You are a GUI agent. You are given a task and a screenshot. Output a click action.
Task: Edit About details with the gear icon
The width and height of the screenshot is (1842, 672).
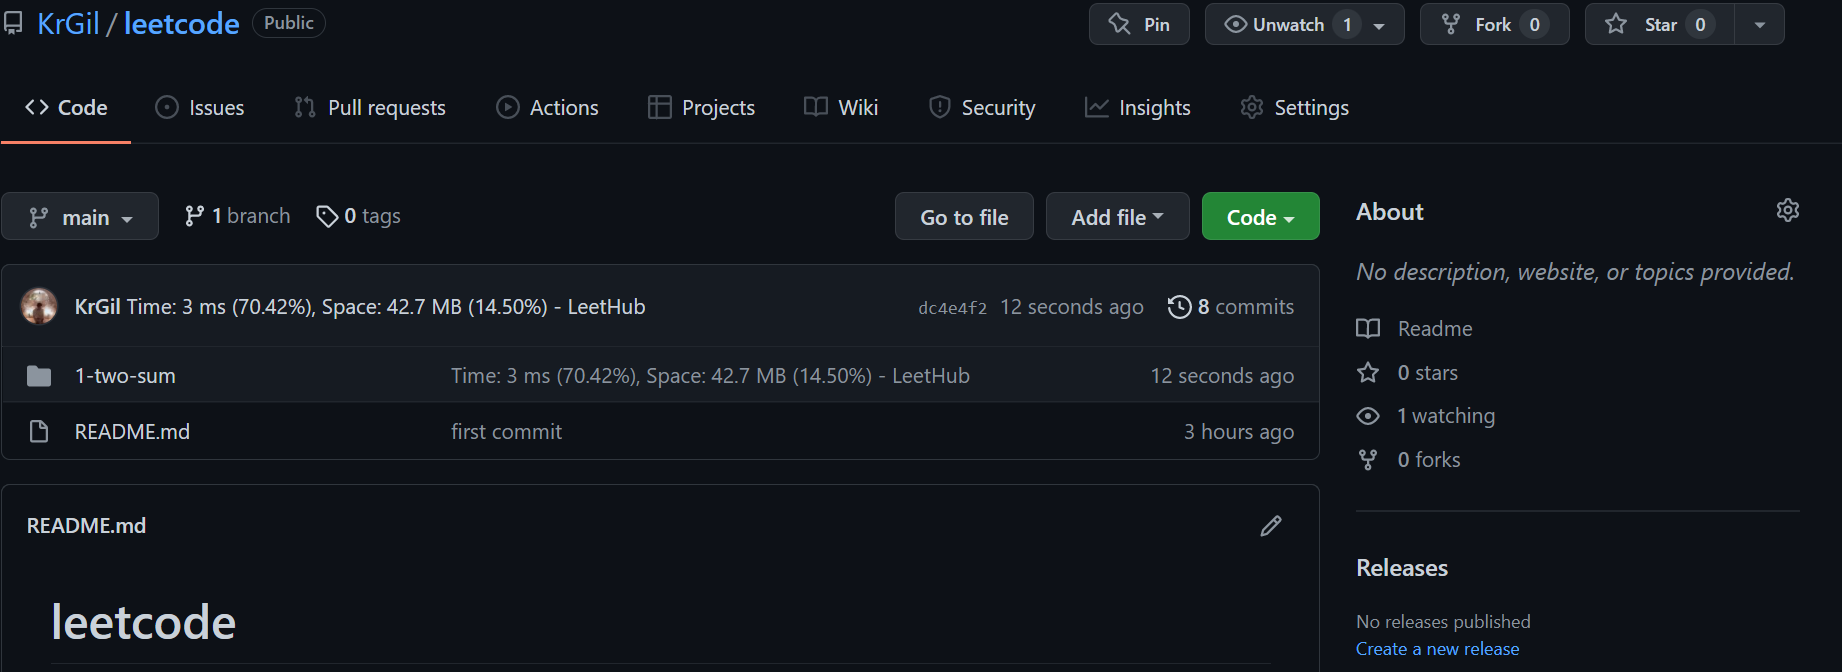(x=1788, y=210)
